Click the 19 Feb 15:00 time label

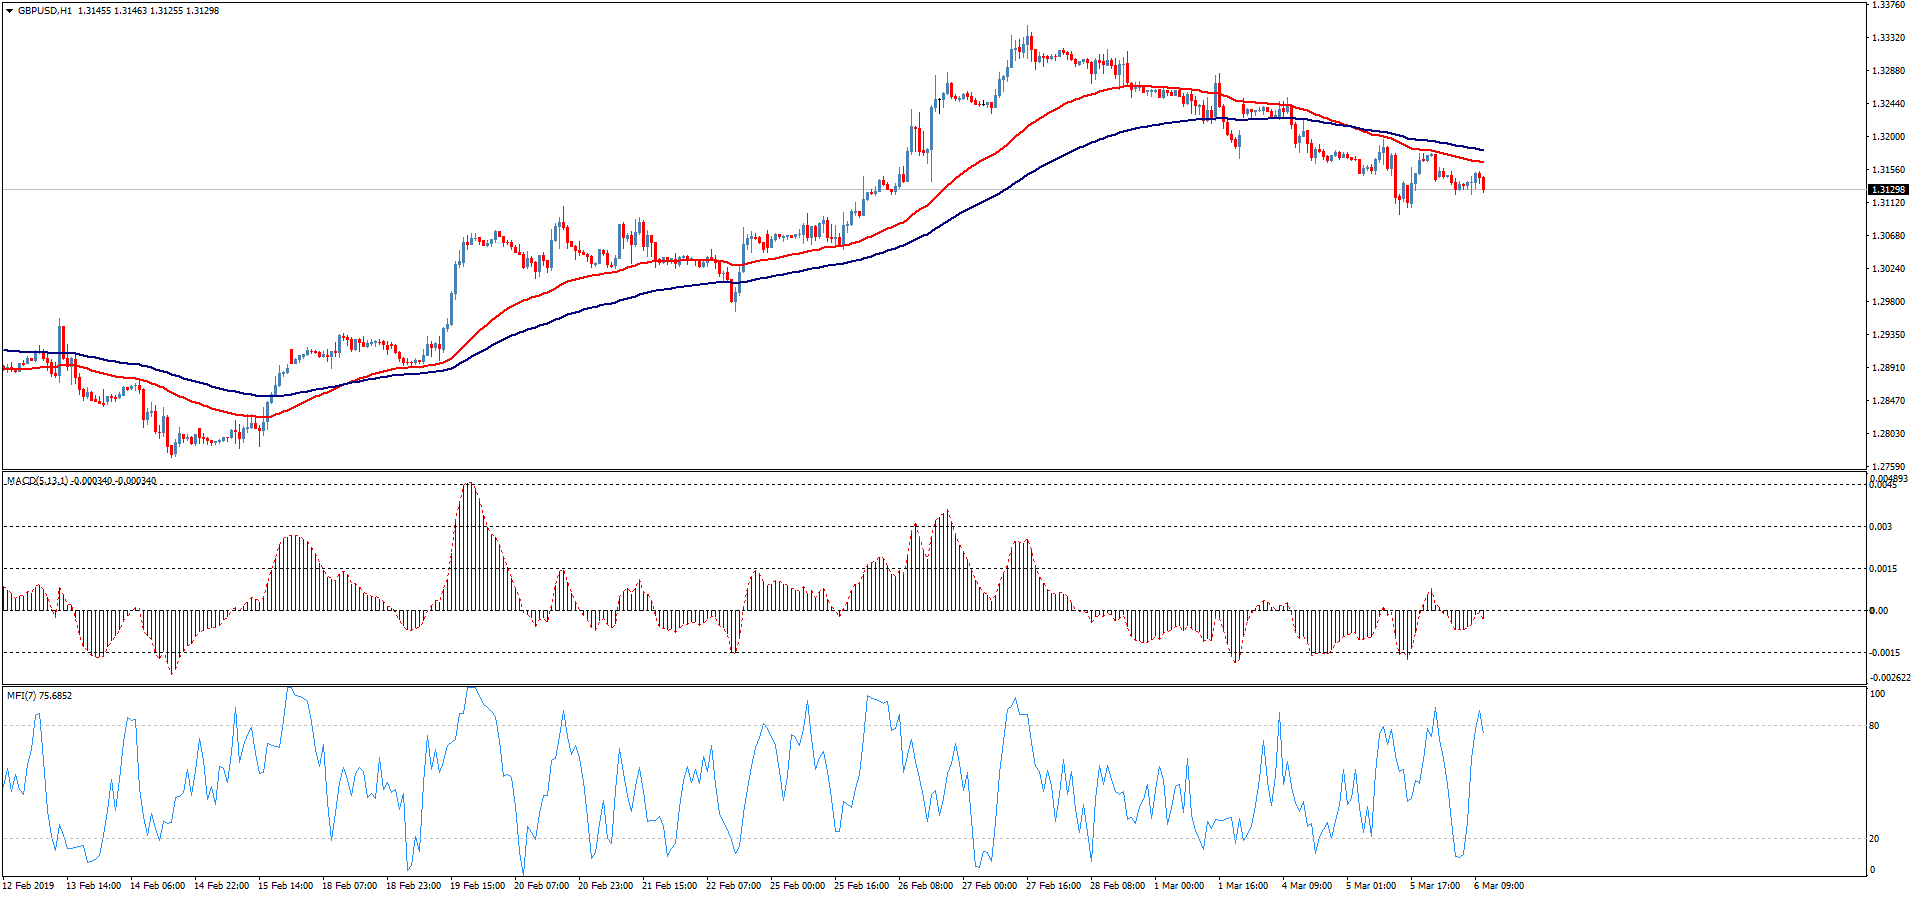pyautogui.click(x=477, y=886)
